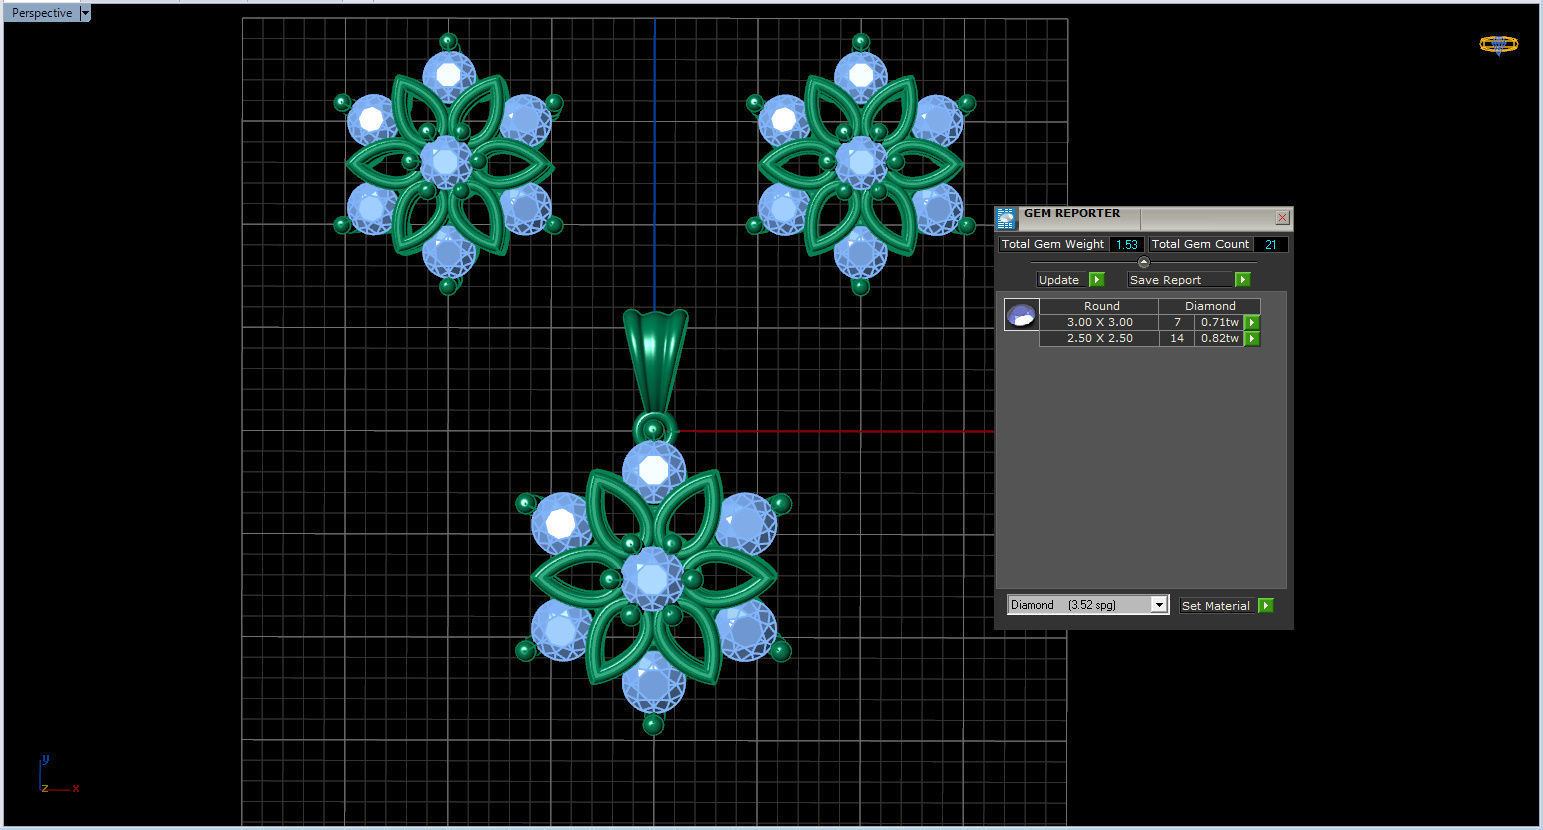
Task: Click the 0.82tw weight cell
Action: [1219, 338]
